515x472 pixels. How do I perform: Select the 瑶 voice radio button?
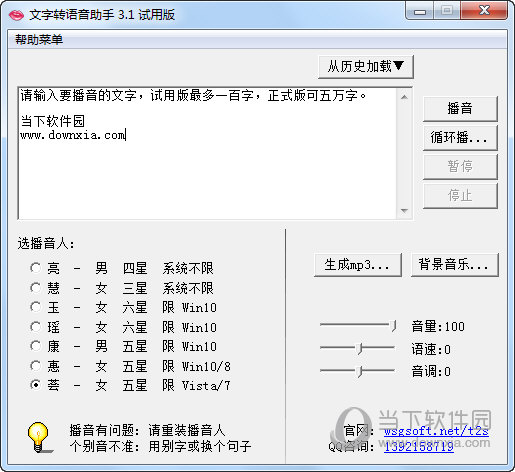35,327
